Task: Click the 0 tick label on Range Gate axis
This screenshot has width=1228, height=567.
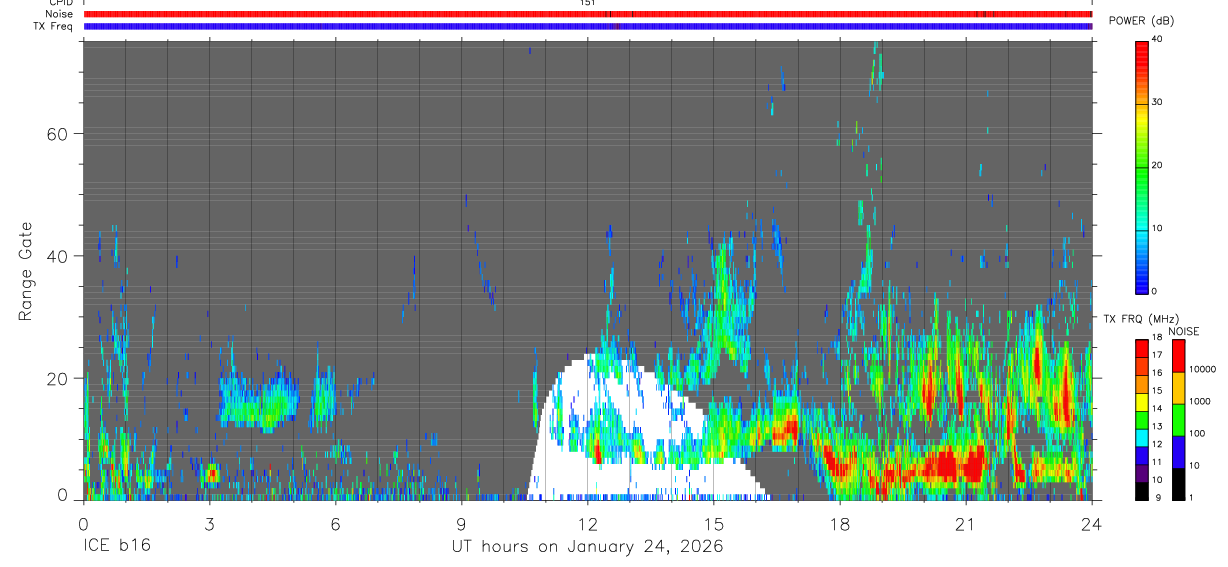Action: 64,495
